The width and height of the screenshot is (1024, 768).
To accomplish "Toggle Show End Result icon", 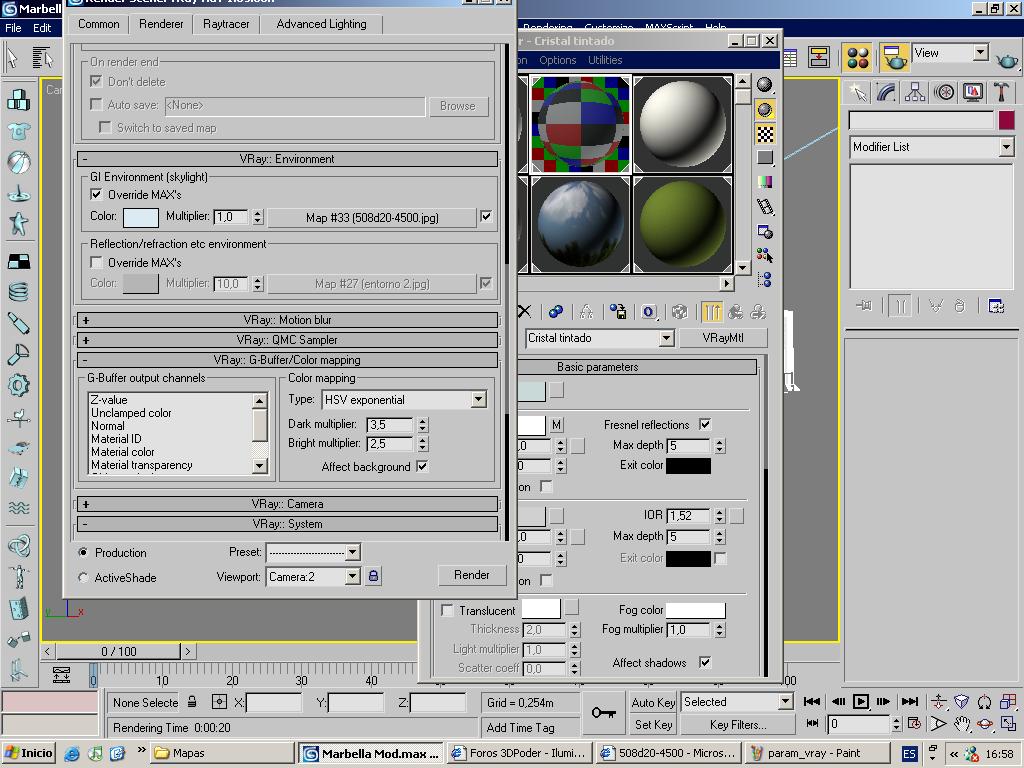I will (712, 312).
